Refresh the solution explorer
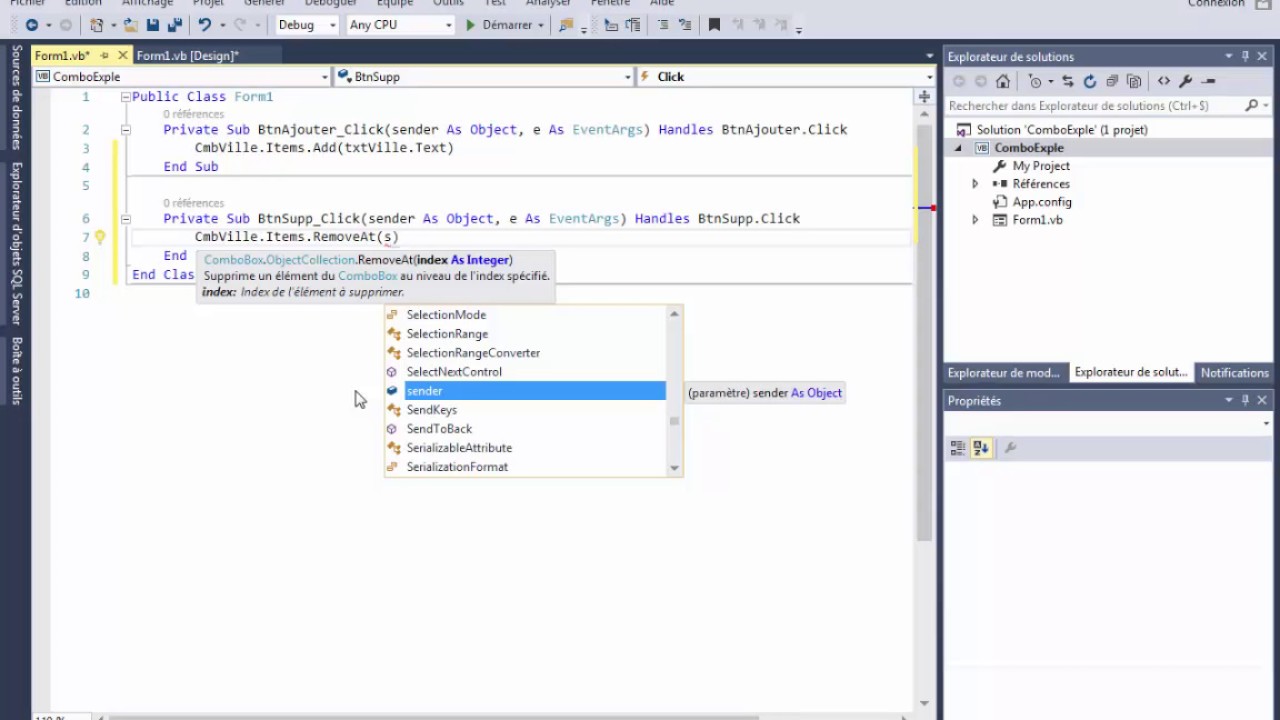Image resolution: width=1280 pixels, height=720 pixels. pyautogui.click(x=1090, y=81)
